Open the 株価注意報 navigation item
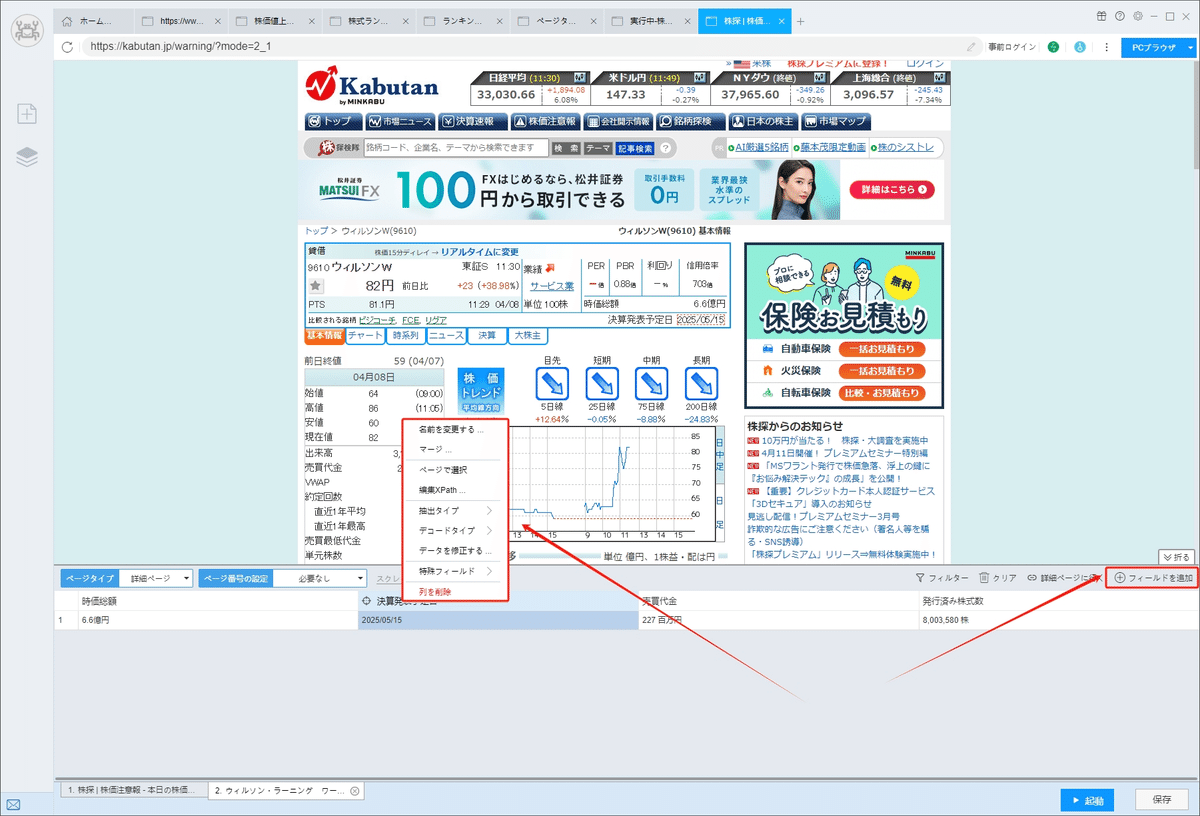The width and height of the screenshot is (1200, 816). point(545,121)
